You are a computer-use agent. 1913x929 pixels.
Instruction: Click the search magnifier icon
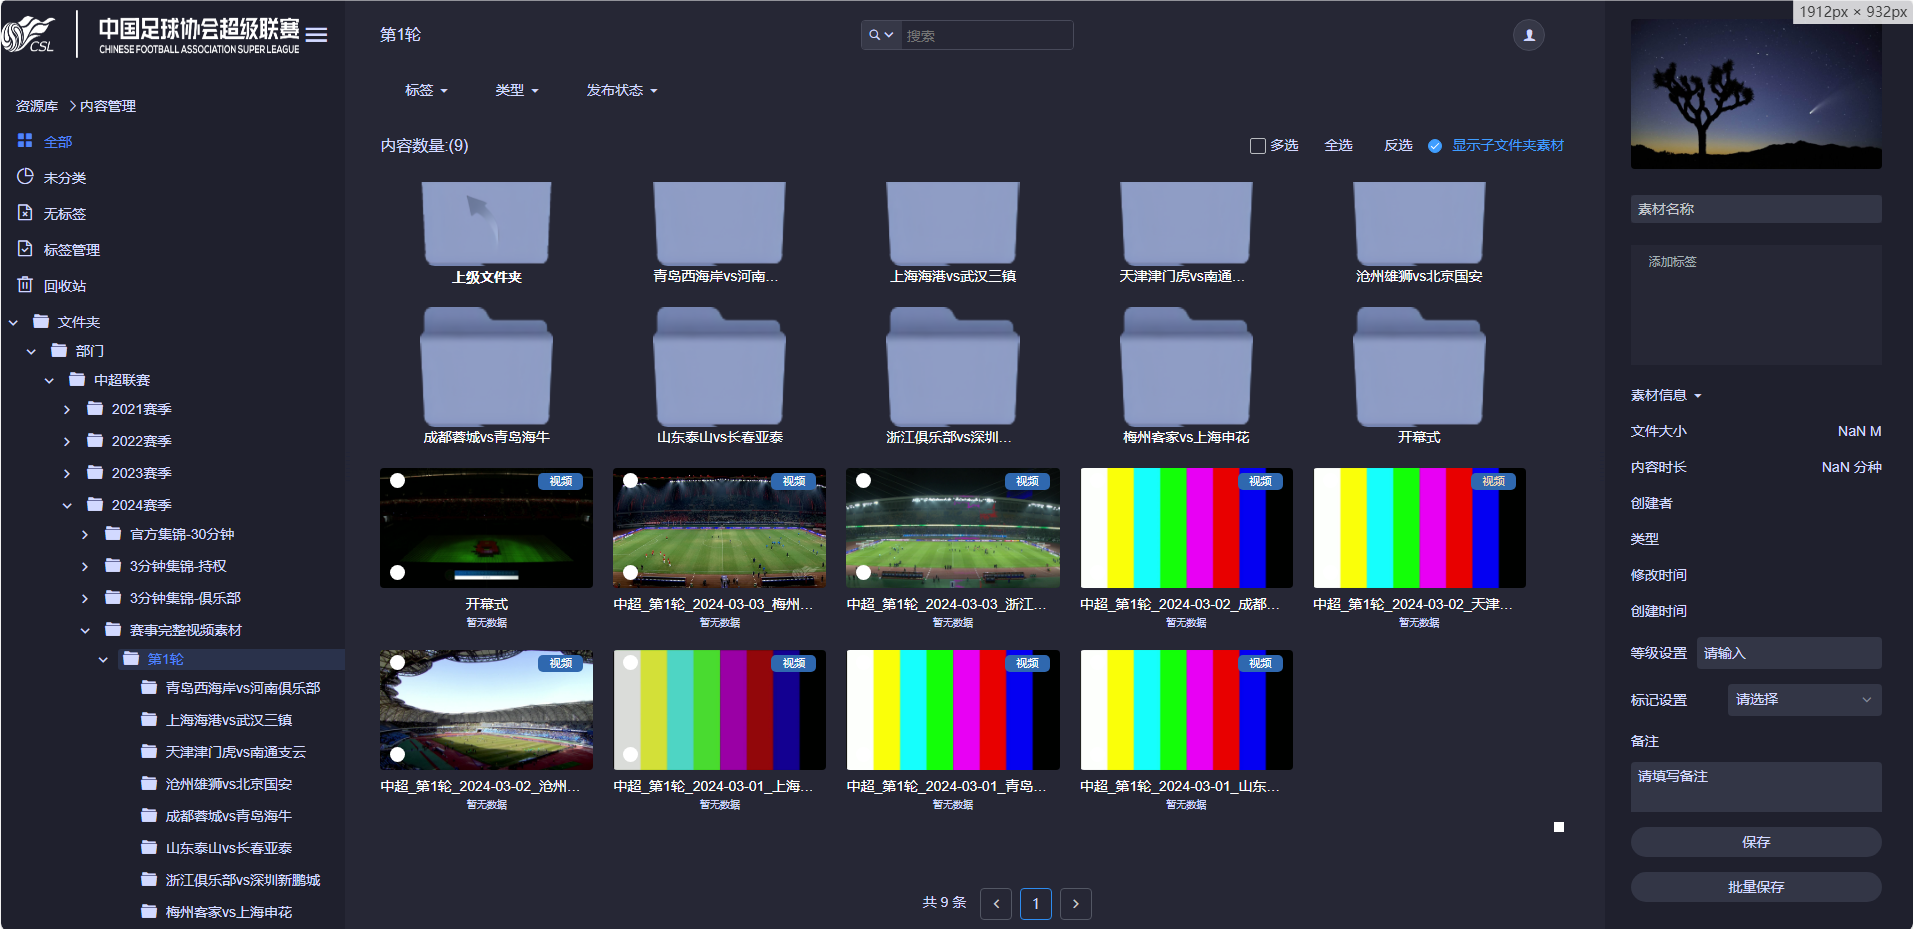tap(875, 35)
